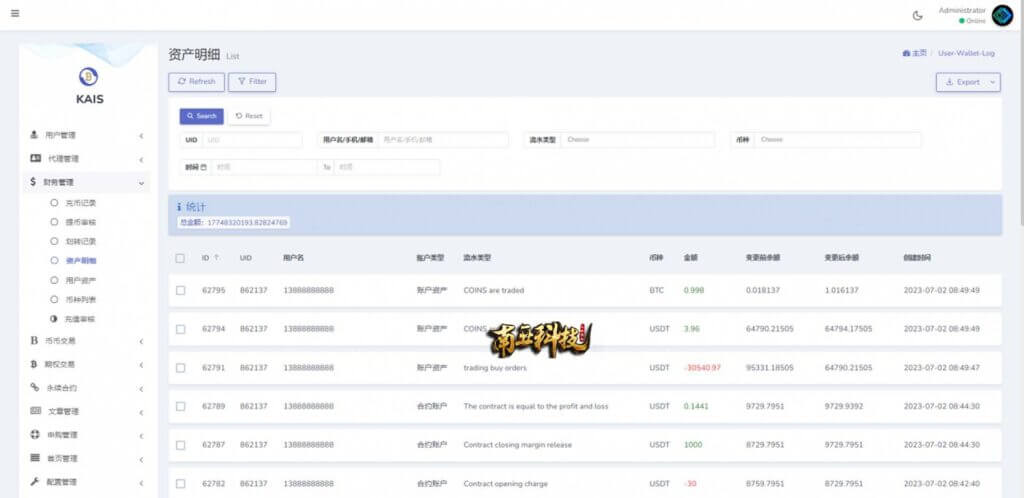Click the KAIS bitcoin logo
Image resolution: width=1024 pixels, height=498 pixels.
88,77
